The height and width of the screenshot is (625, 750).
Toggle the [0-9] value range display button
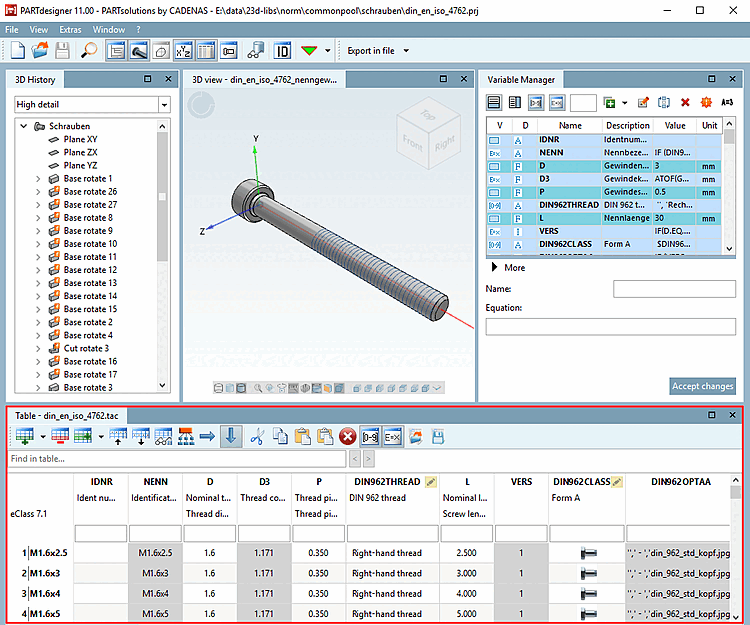pyautogui.click(x=370, y=436)
